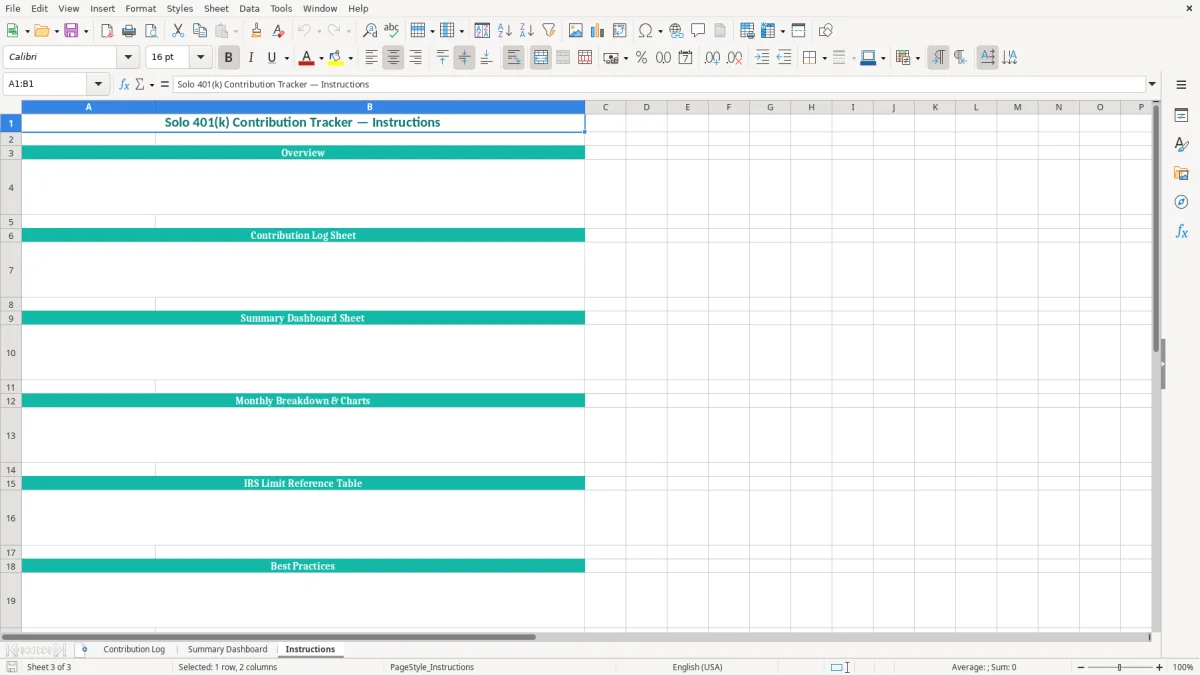Screen dimensions: 1200x675
Task: Open sidebar Navigator compass icon
Action: pos(1181,202)
